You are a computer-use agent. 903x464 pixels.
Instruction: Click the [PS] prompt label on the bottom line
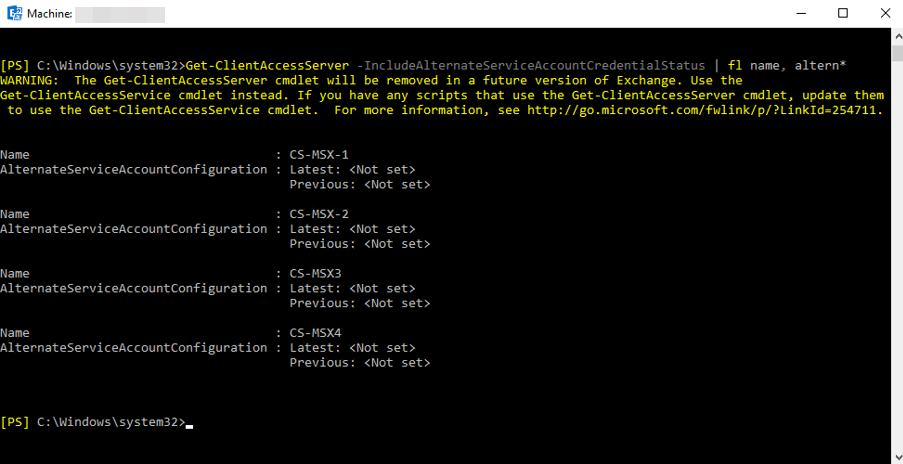[x=15, y=422]
